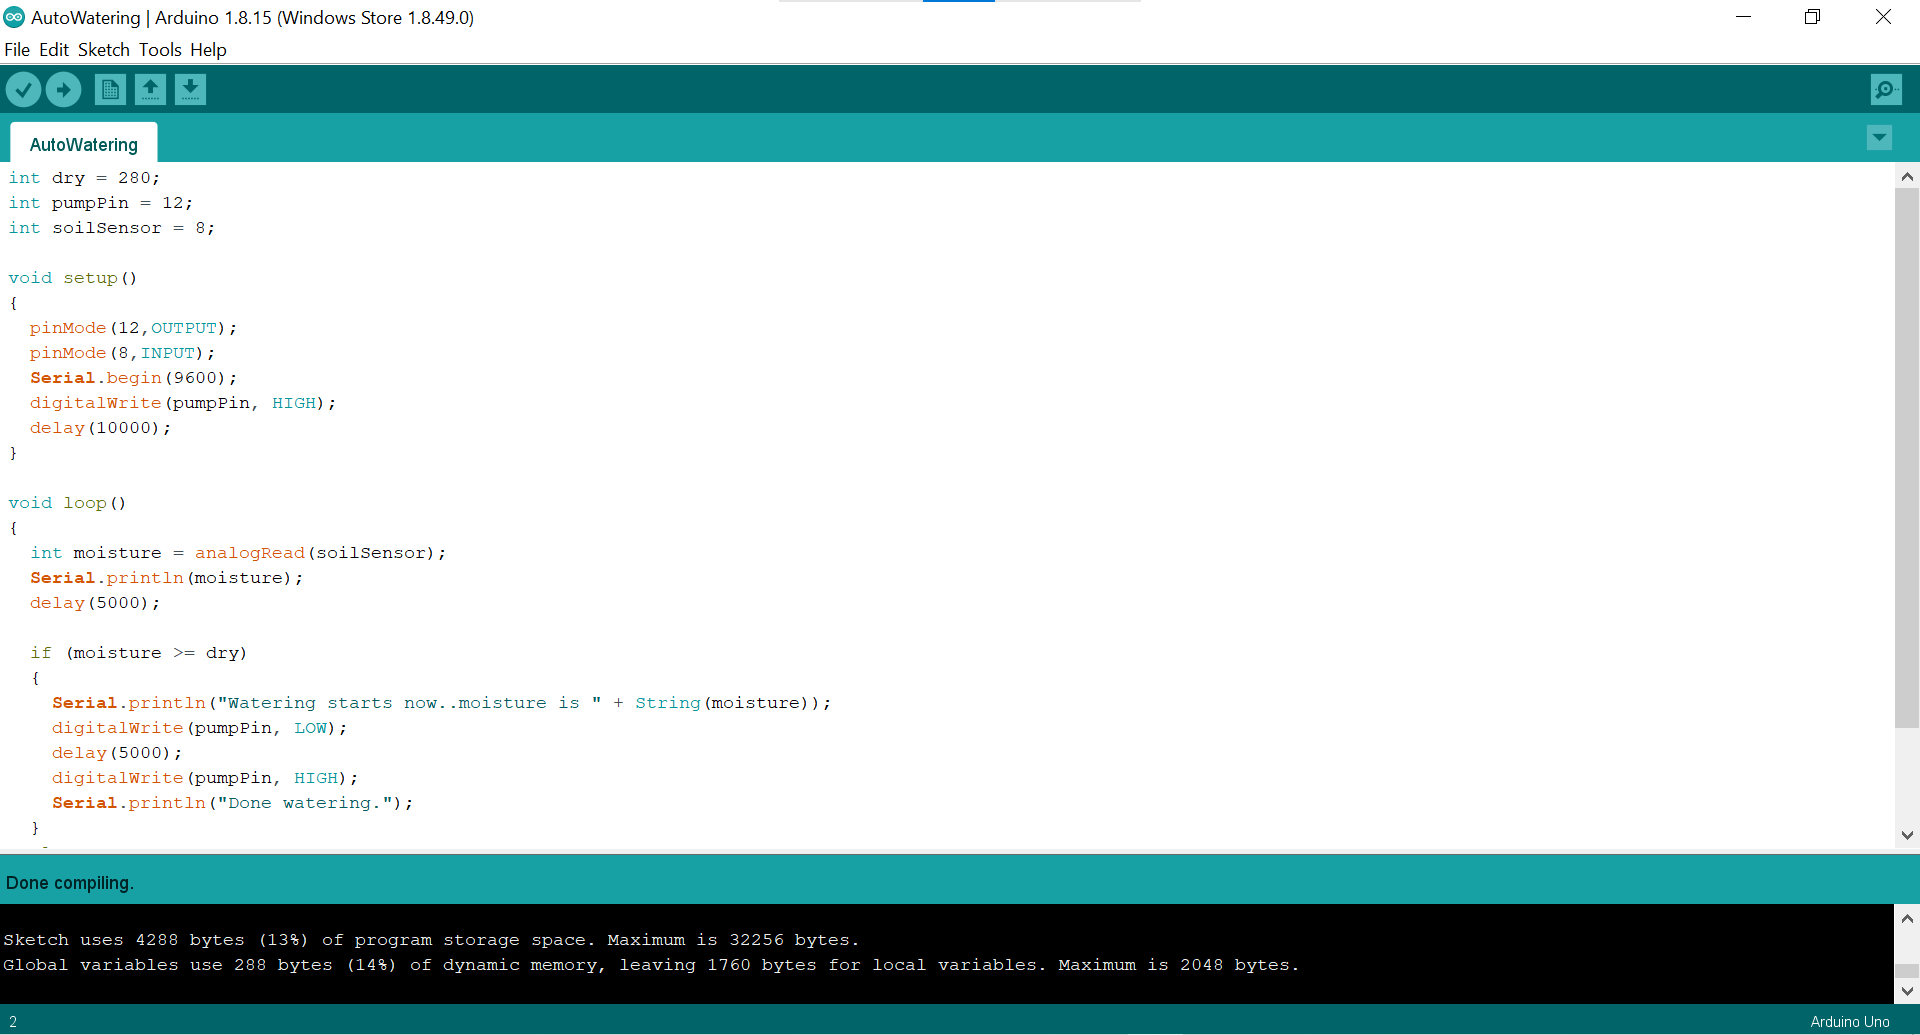Click the editor scrollbar up arrow
This screenshot has height=1035, width=1920.
[1907, 177]
